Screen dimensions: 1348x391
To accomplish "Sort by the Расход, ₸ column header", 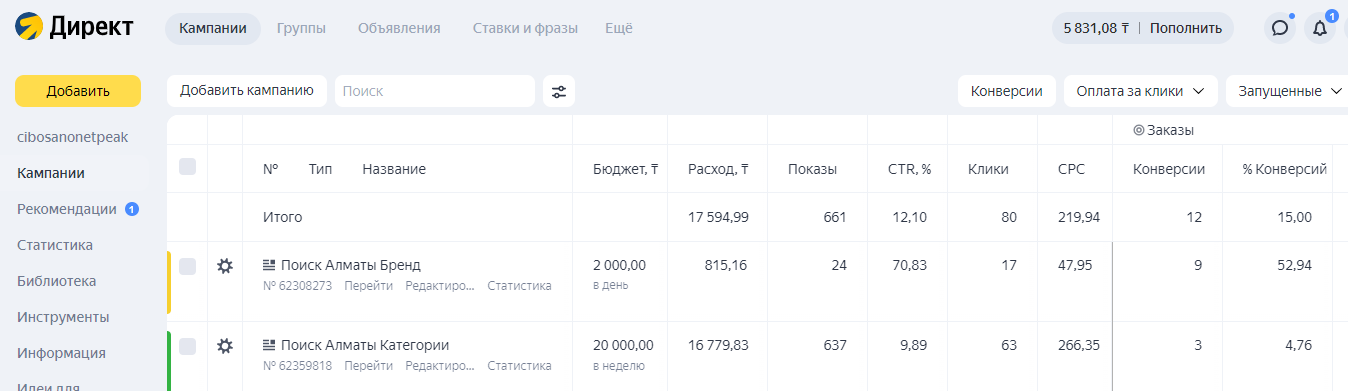I will coord(718,169).
